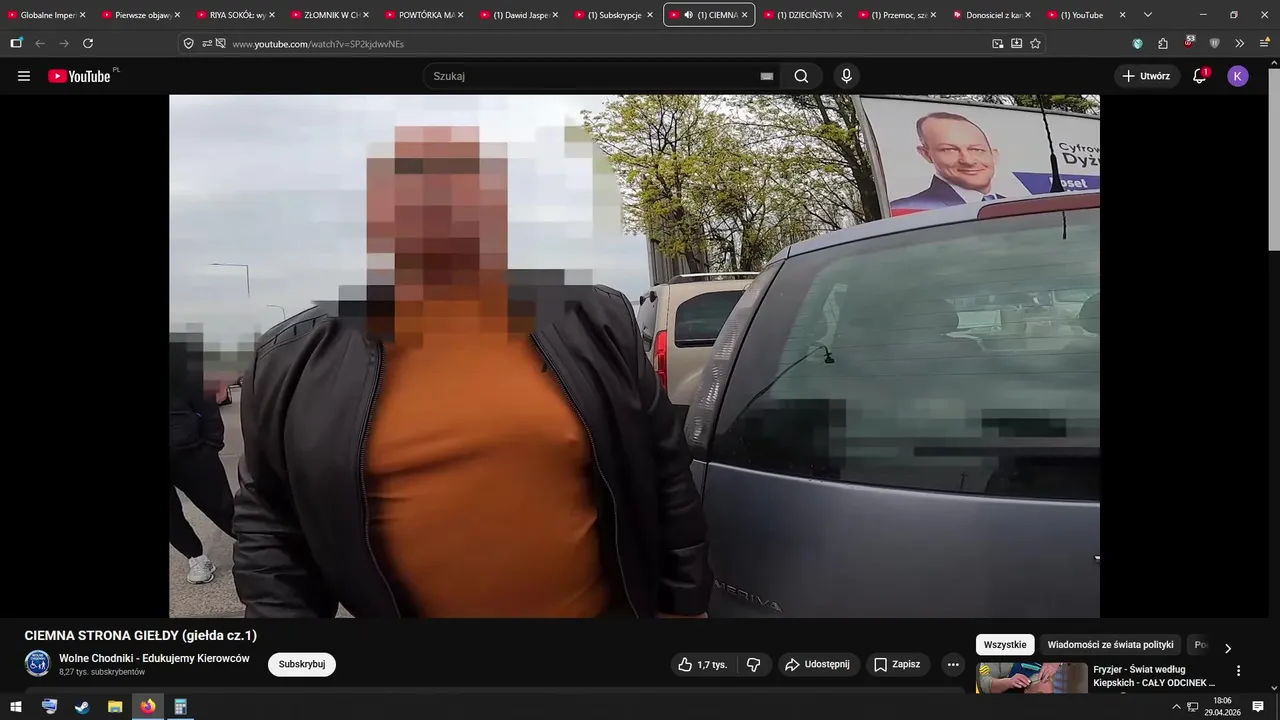Go to the YouTube home logo
Image resolution: width=1280 pixels, height=720 pixels.
pos(80,76)
